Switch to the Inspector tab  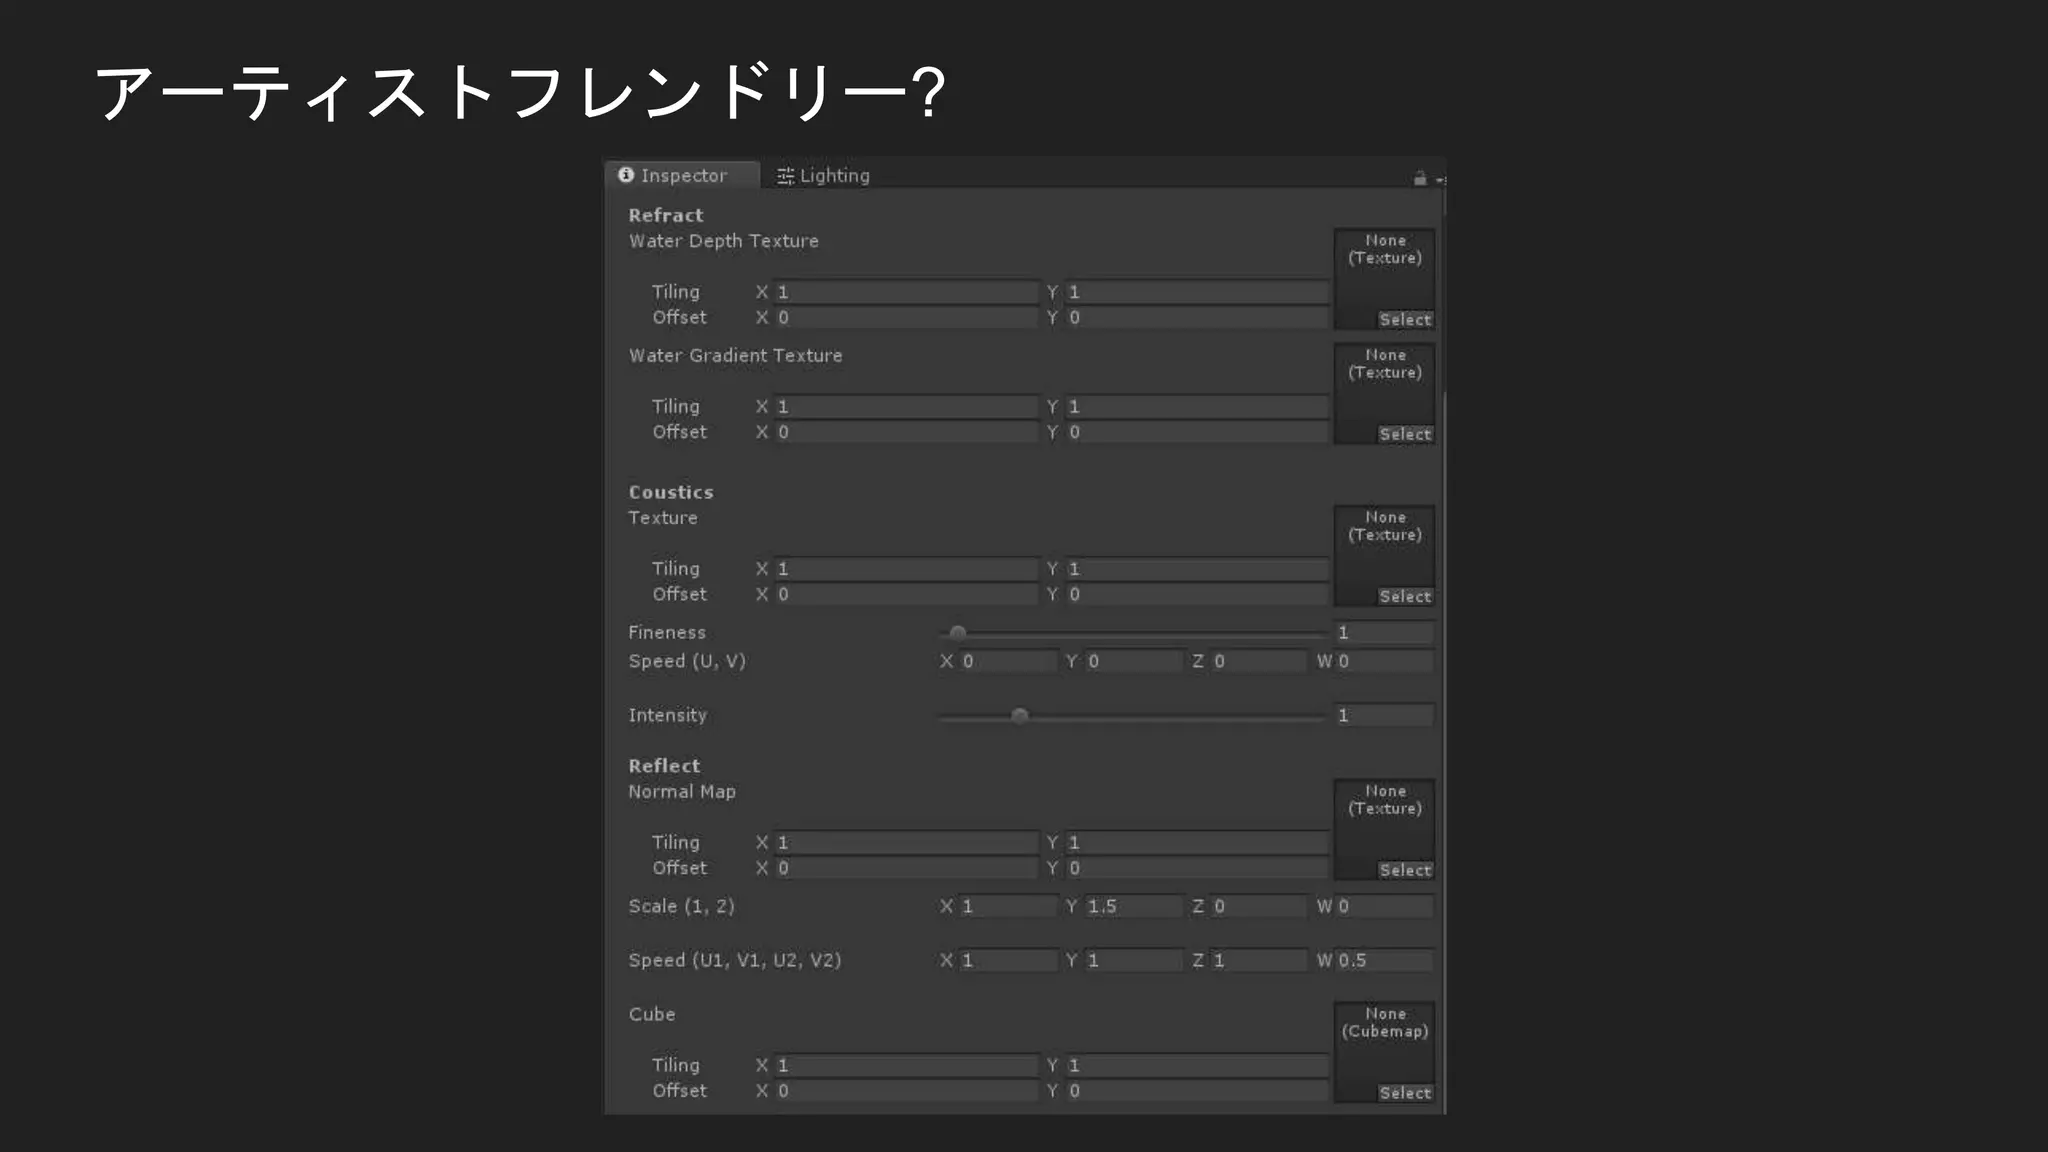pyautogui.click(x=682, y=175)
